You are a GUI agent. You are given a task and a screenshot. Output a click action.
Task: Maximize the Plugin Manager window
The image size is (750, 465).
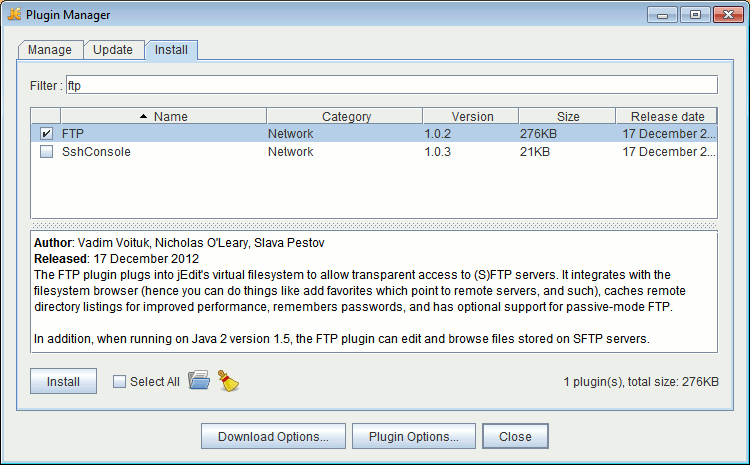pos(695,15)
